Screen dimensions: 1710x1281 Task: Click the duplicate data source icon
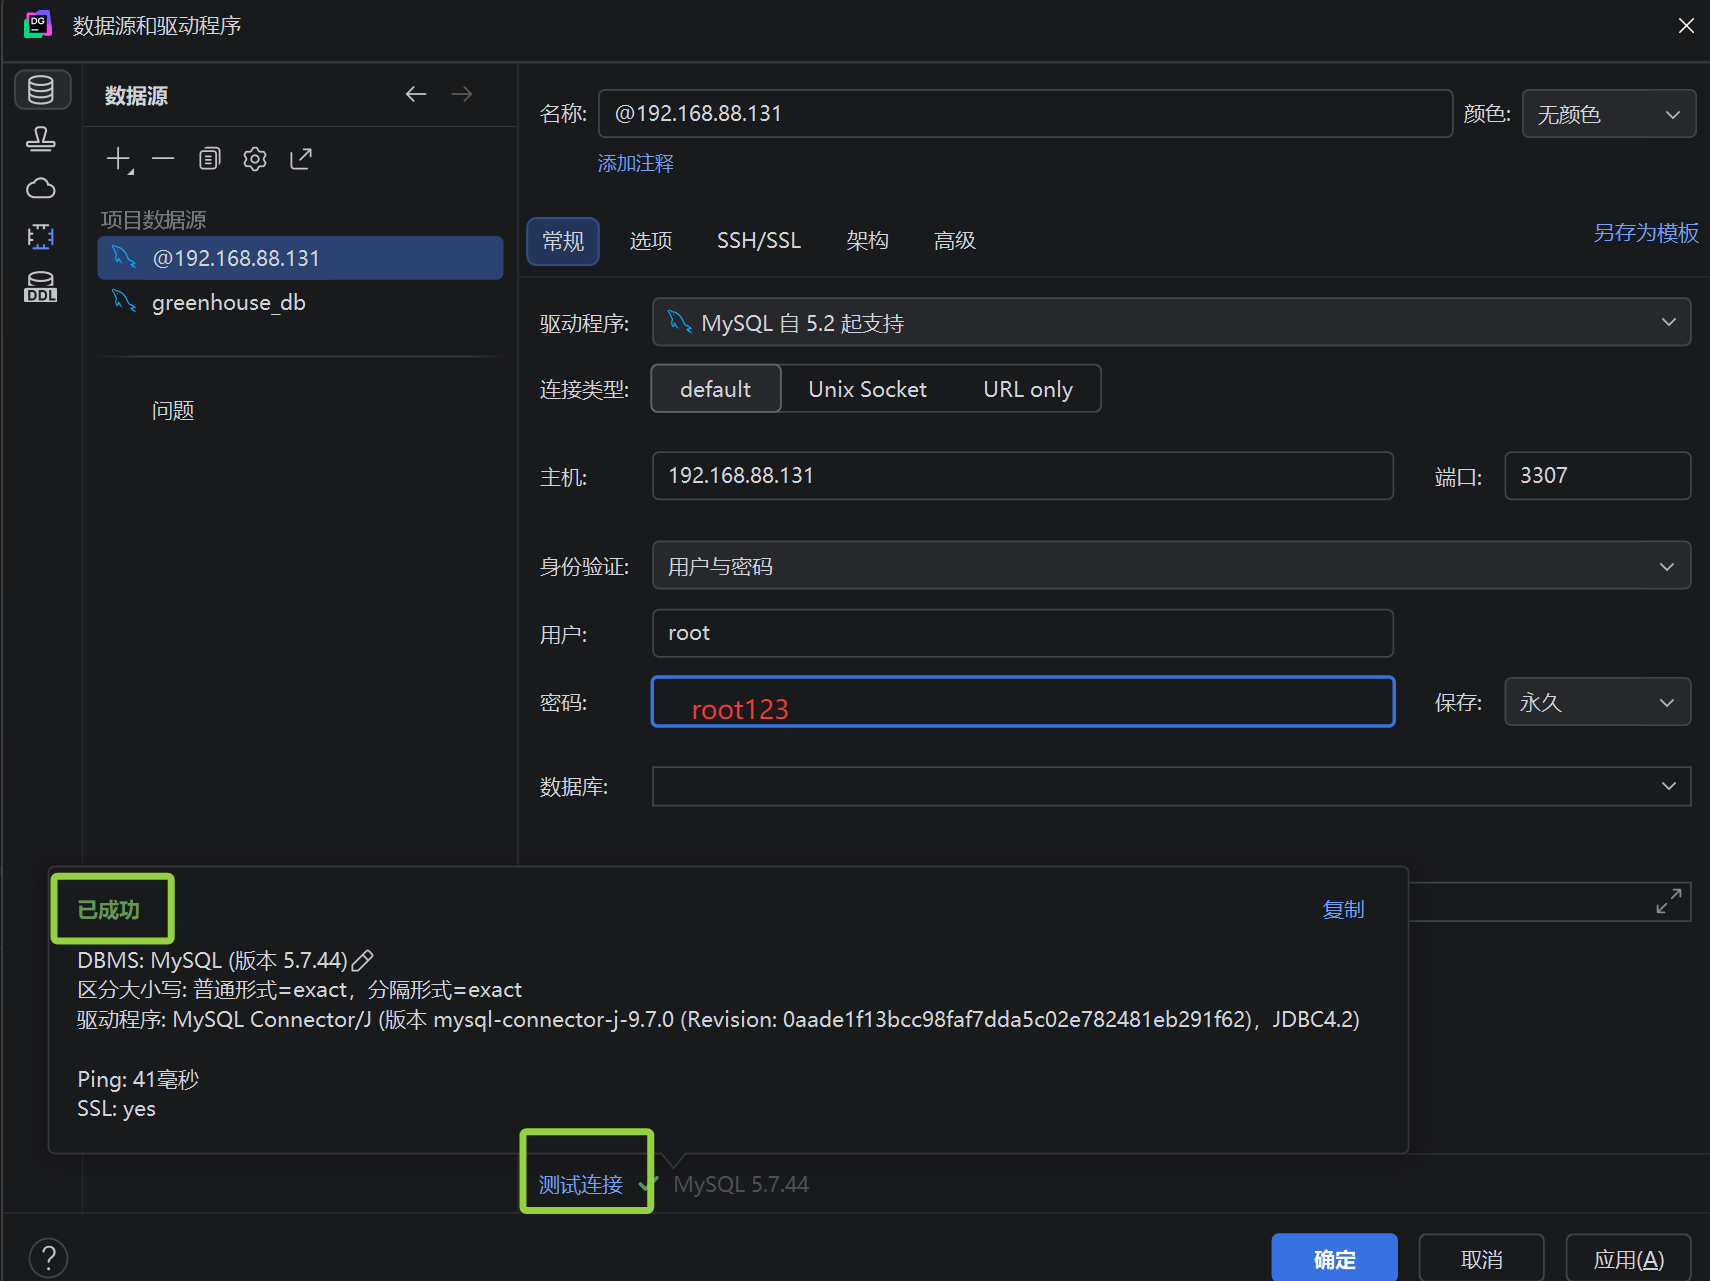point(209,159)
